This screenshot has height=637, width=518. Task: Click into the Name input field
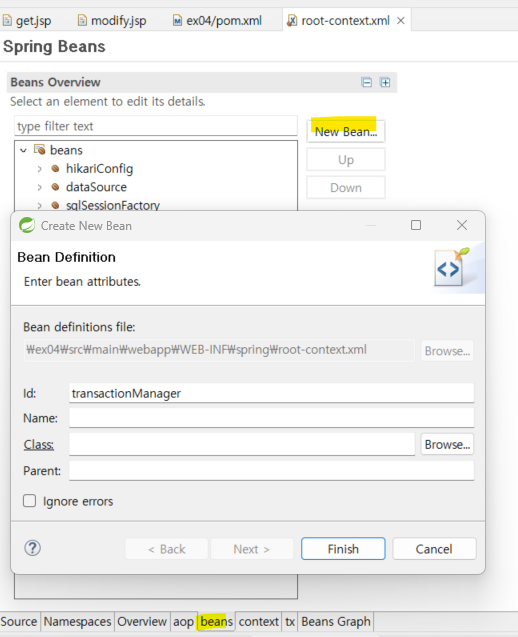[271, 418]
